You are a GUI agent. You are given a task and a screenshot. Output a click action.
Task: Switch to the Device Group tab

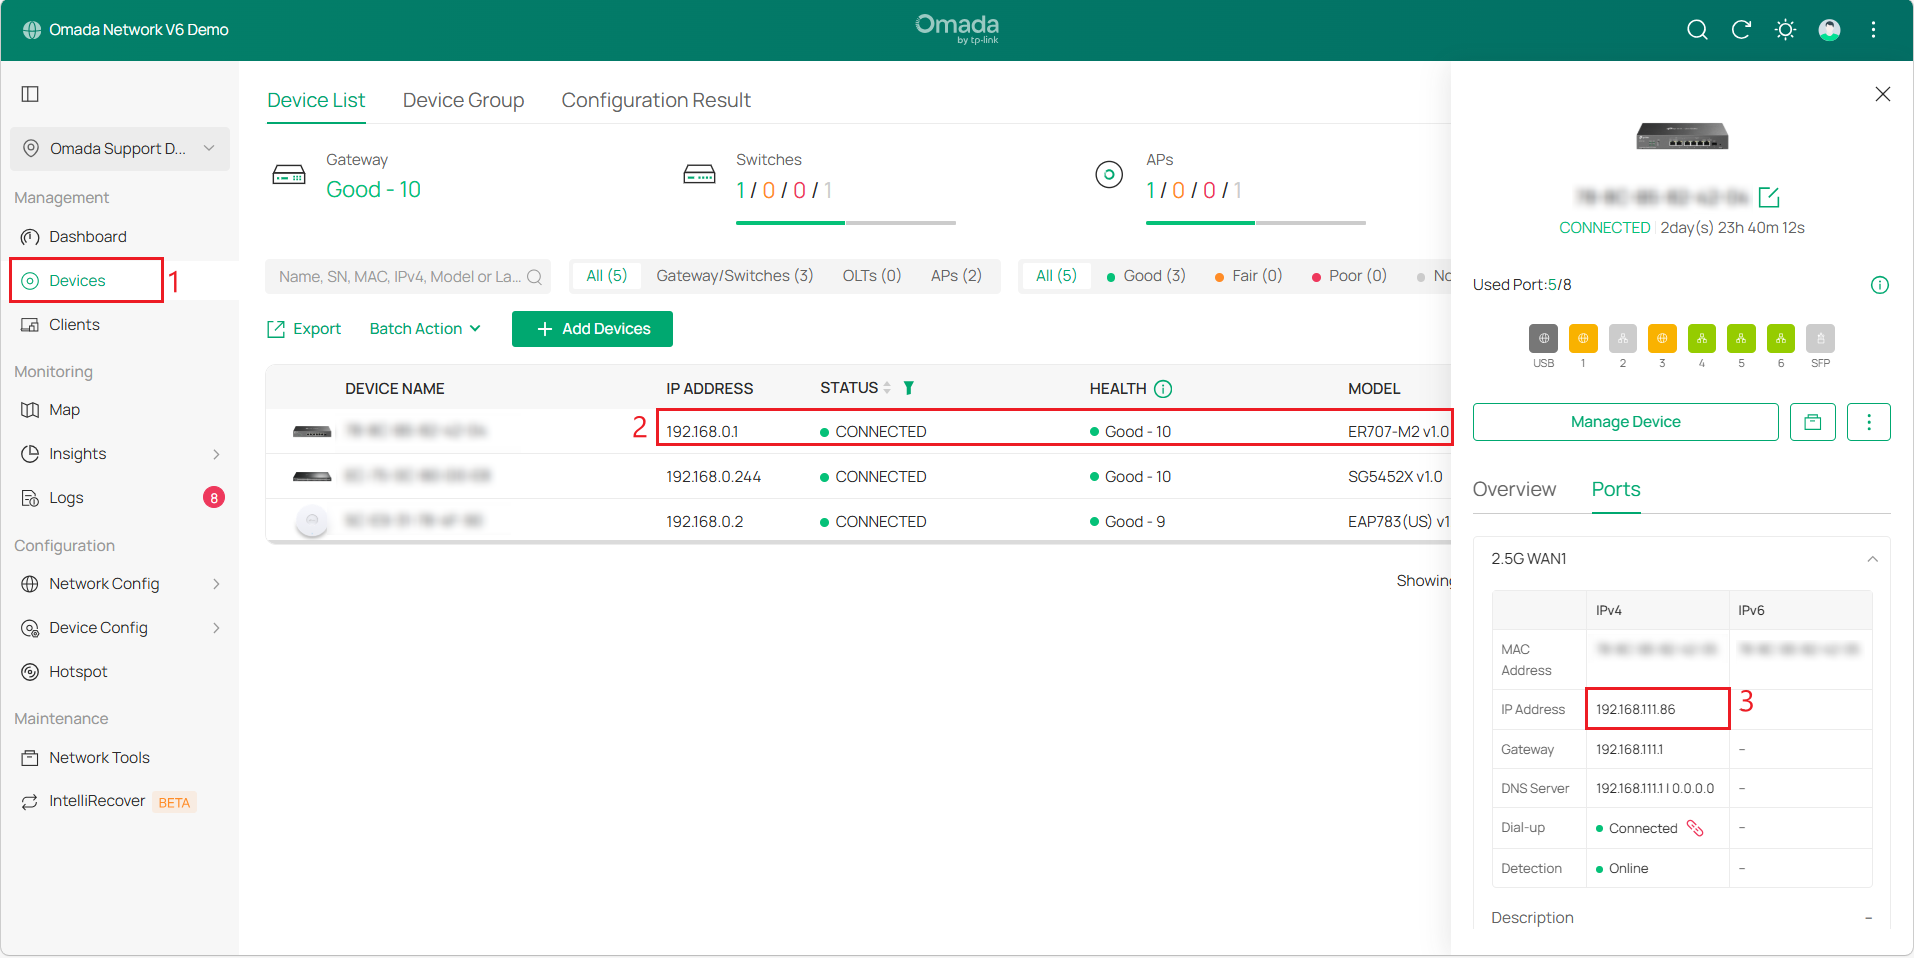463,101
